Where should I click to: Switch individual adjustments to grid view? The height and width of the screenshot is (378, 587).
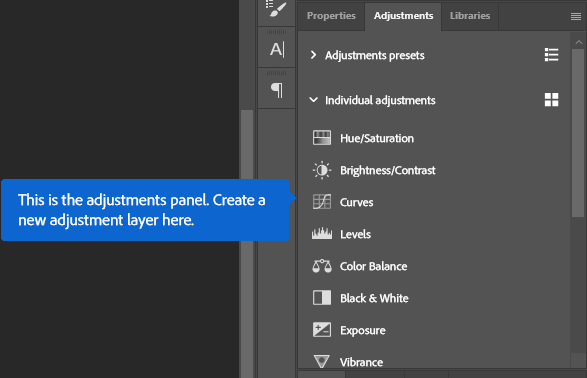pyautogui.click(x=551, y=100)
